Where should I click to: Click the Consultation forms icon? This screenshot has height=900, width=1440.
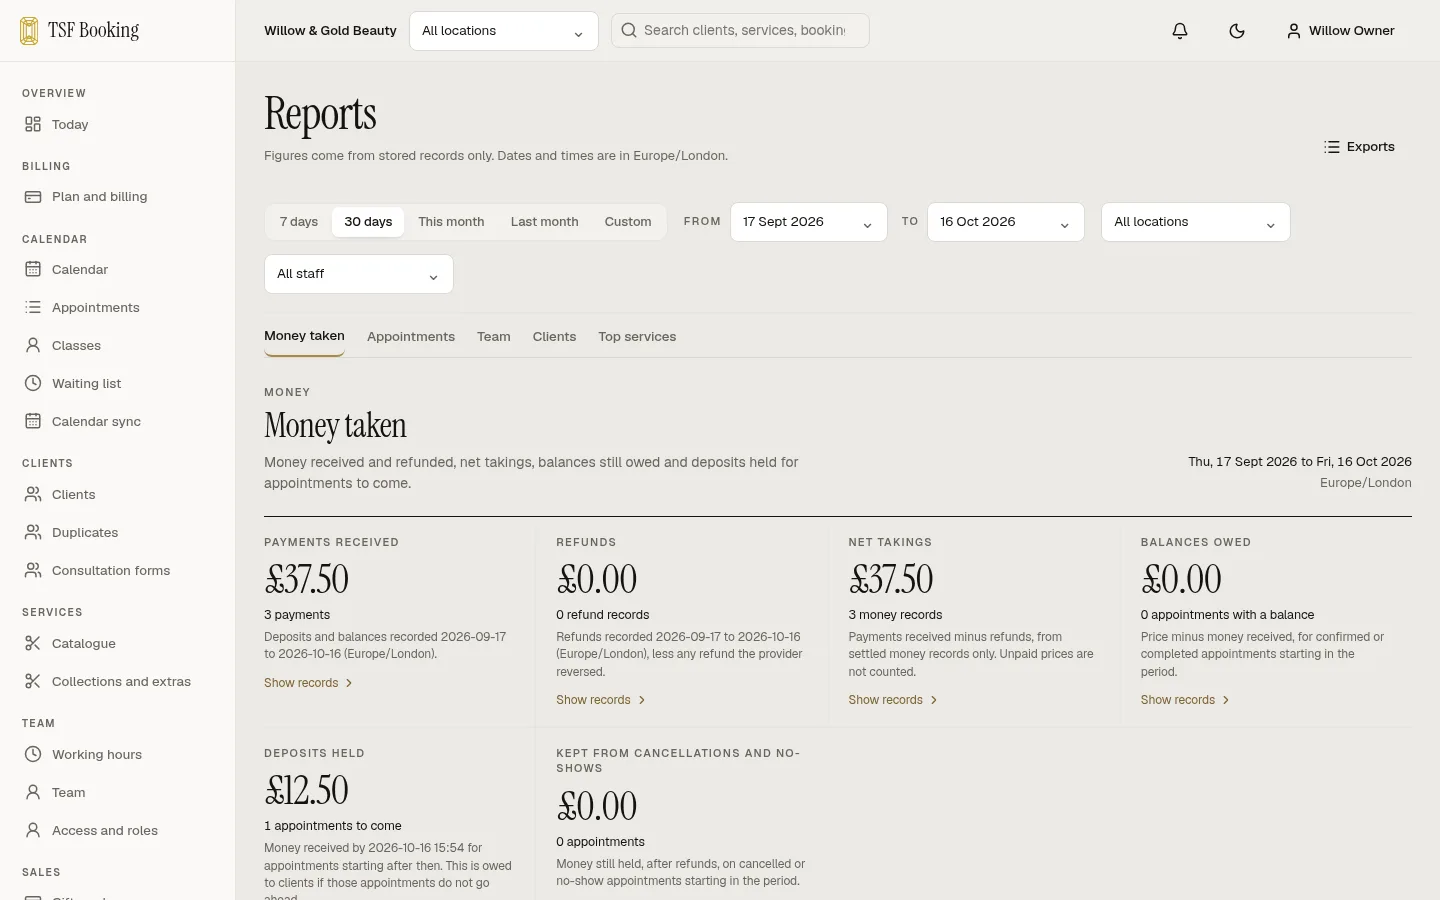33,571
